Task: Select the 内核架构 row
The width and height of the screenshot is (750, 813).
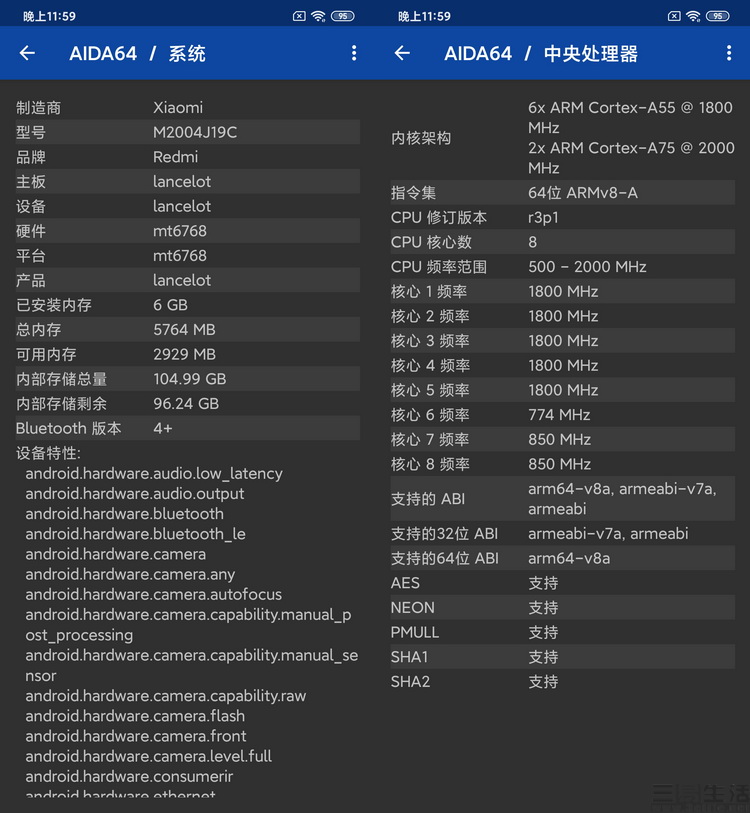Action: click(563, 138)
